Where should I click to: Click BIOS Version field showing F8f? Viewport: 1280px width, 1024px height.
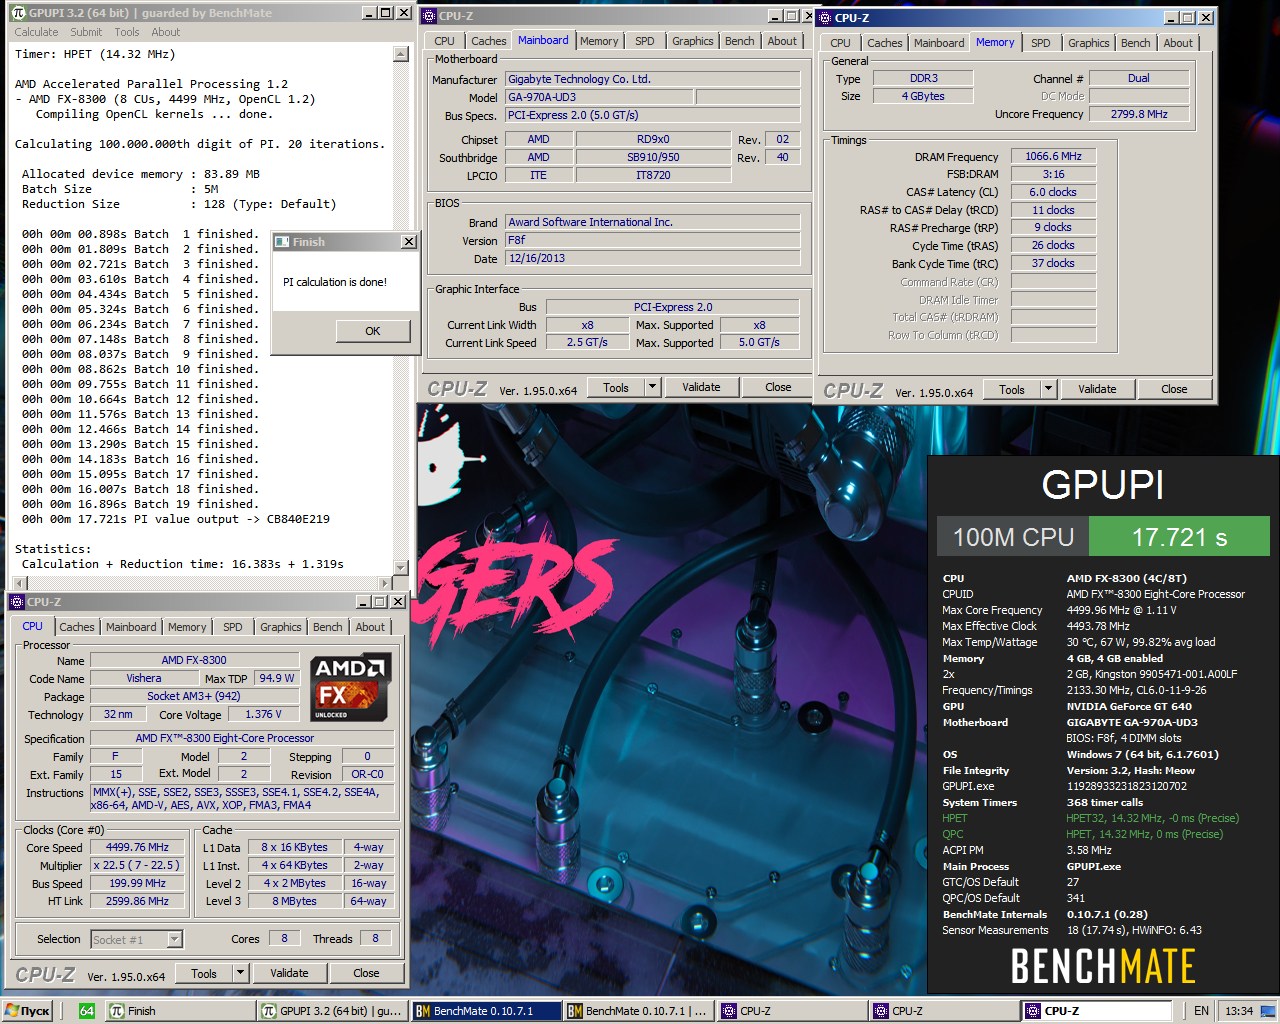(x=653, y=240)
